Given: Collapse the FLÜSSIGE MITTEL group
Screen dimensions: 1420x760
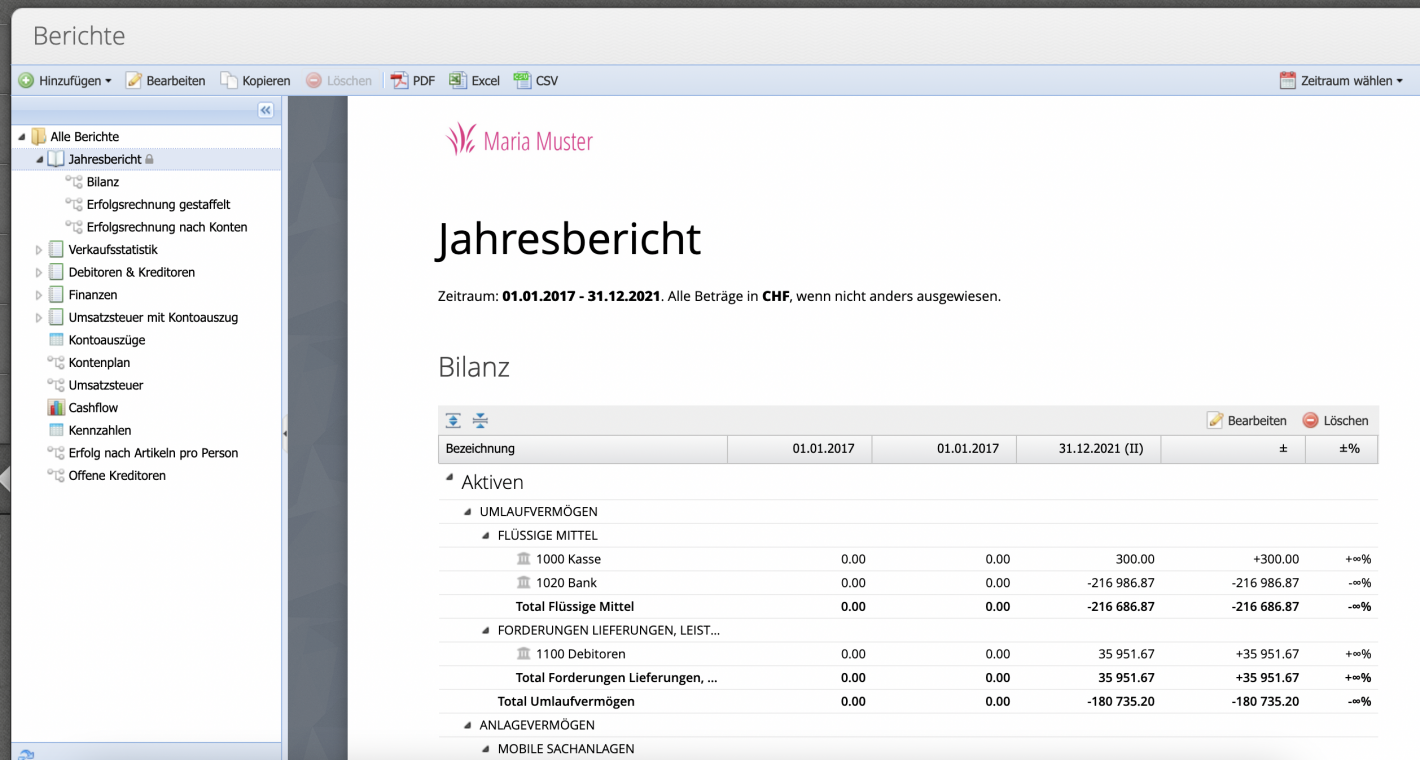Looking at the screenshot, I should (x=485, y=535).
